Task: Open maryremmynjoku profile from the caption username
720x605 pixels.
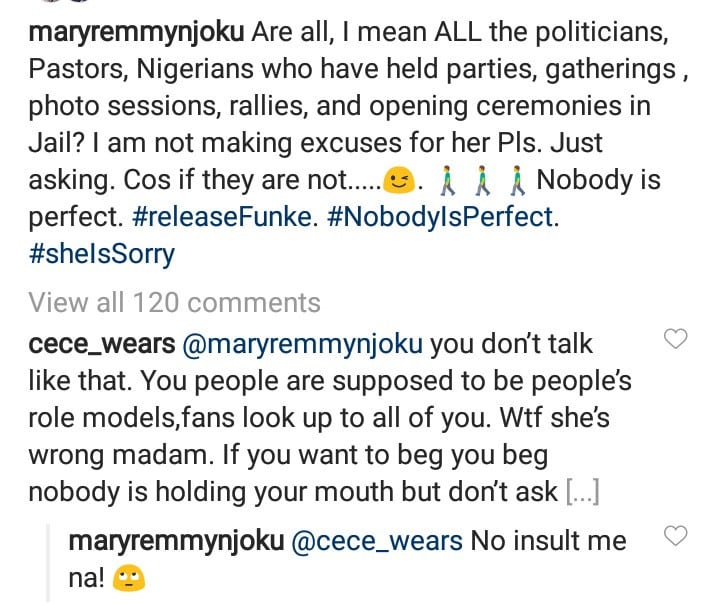Action: click(x=138, y=34)
